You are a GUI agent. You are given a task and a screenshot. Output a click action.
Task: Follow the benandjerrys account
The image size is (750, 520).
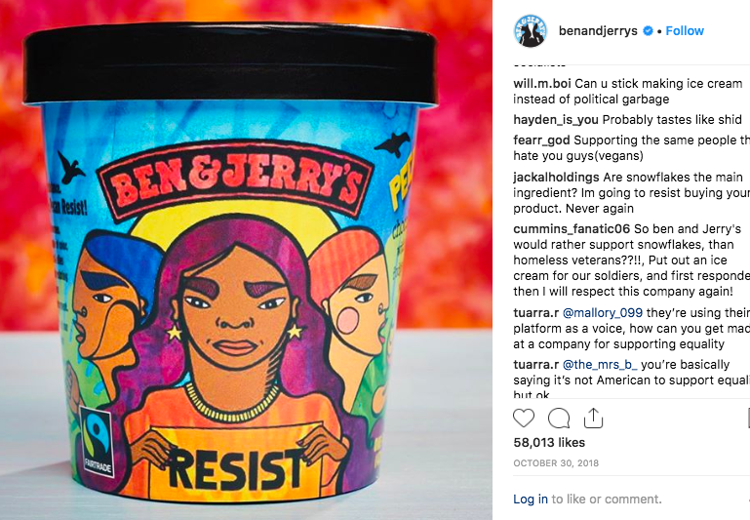coord(684,31)
